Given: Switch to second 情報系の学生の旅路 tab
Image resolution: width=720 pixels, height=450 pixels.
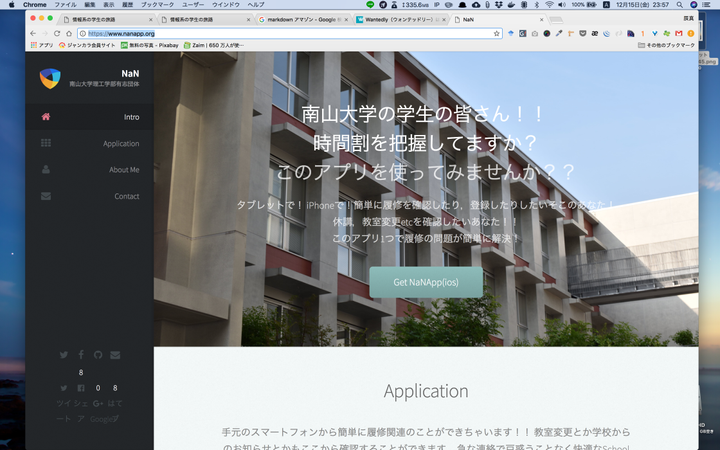Looking at the screenshot, I should [x=206, y=20].
